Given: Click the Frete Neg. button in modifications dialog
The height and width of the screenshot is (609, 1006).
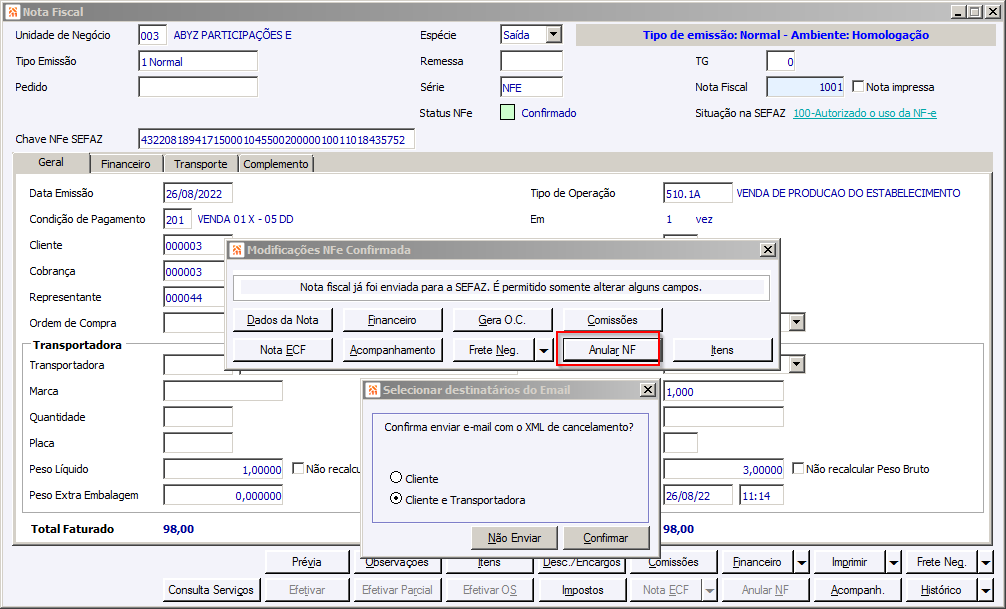Looking at the screenshot, I should click(x=493, y=350).
